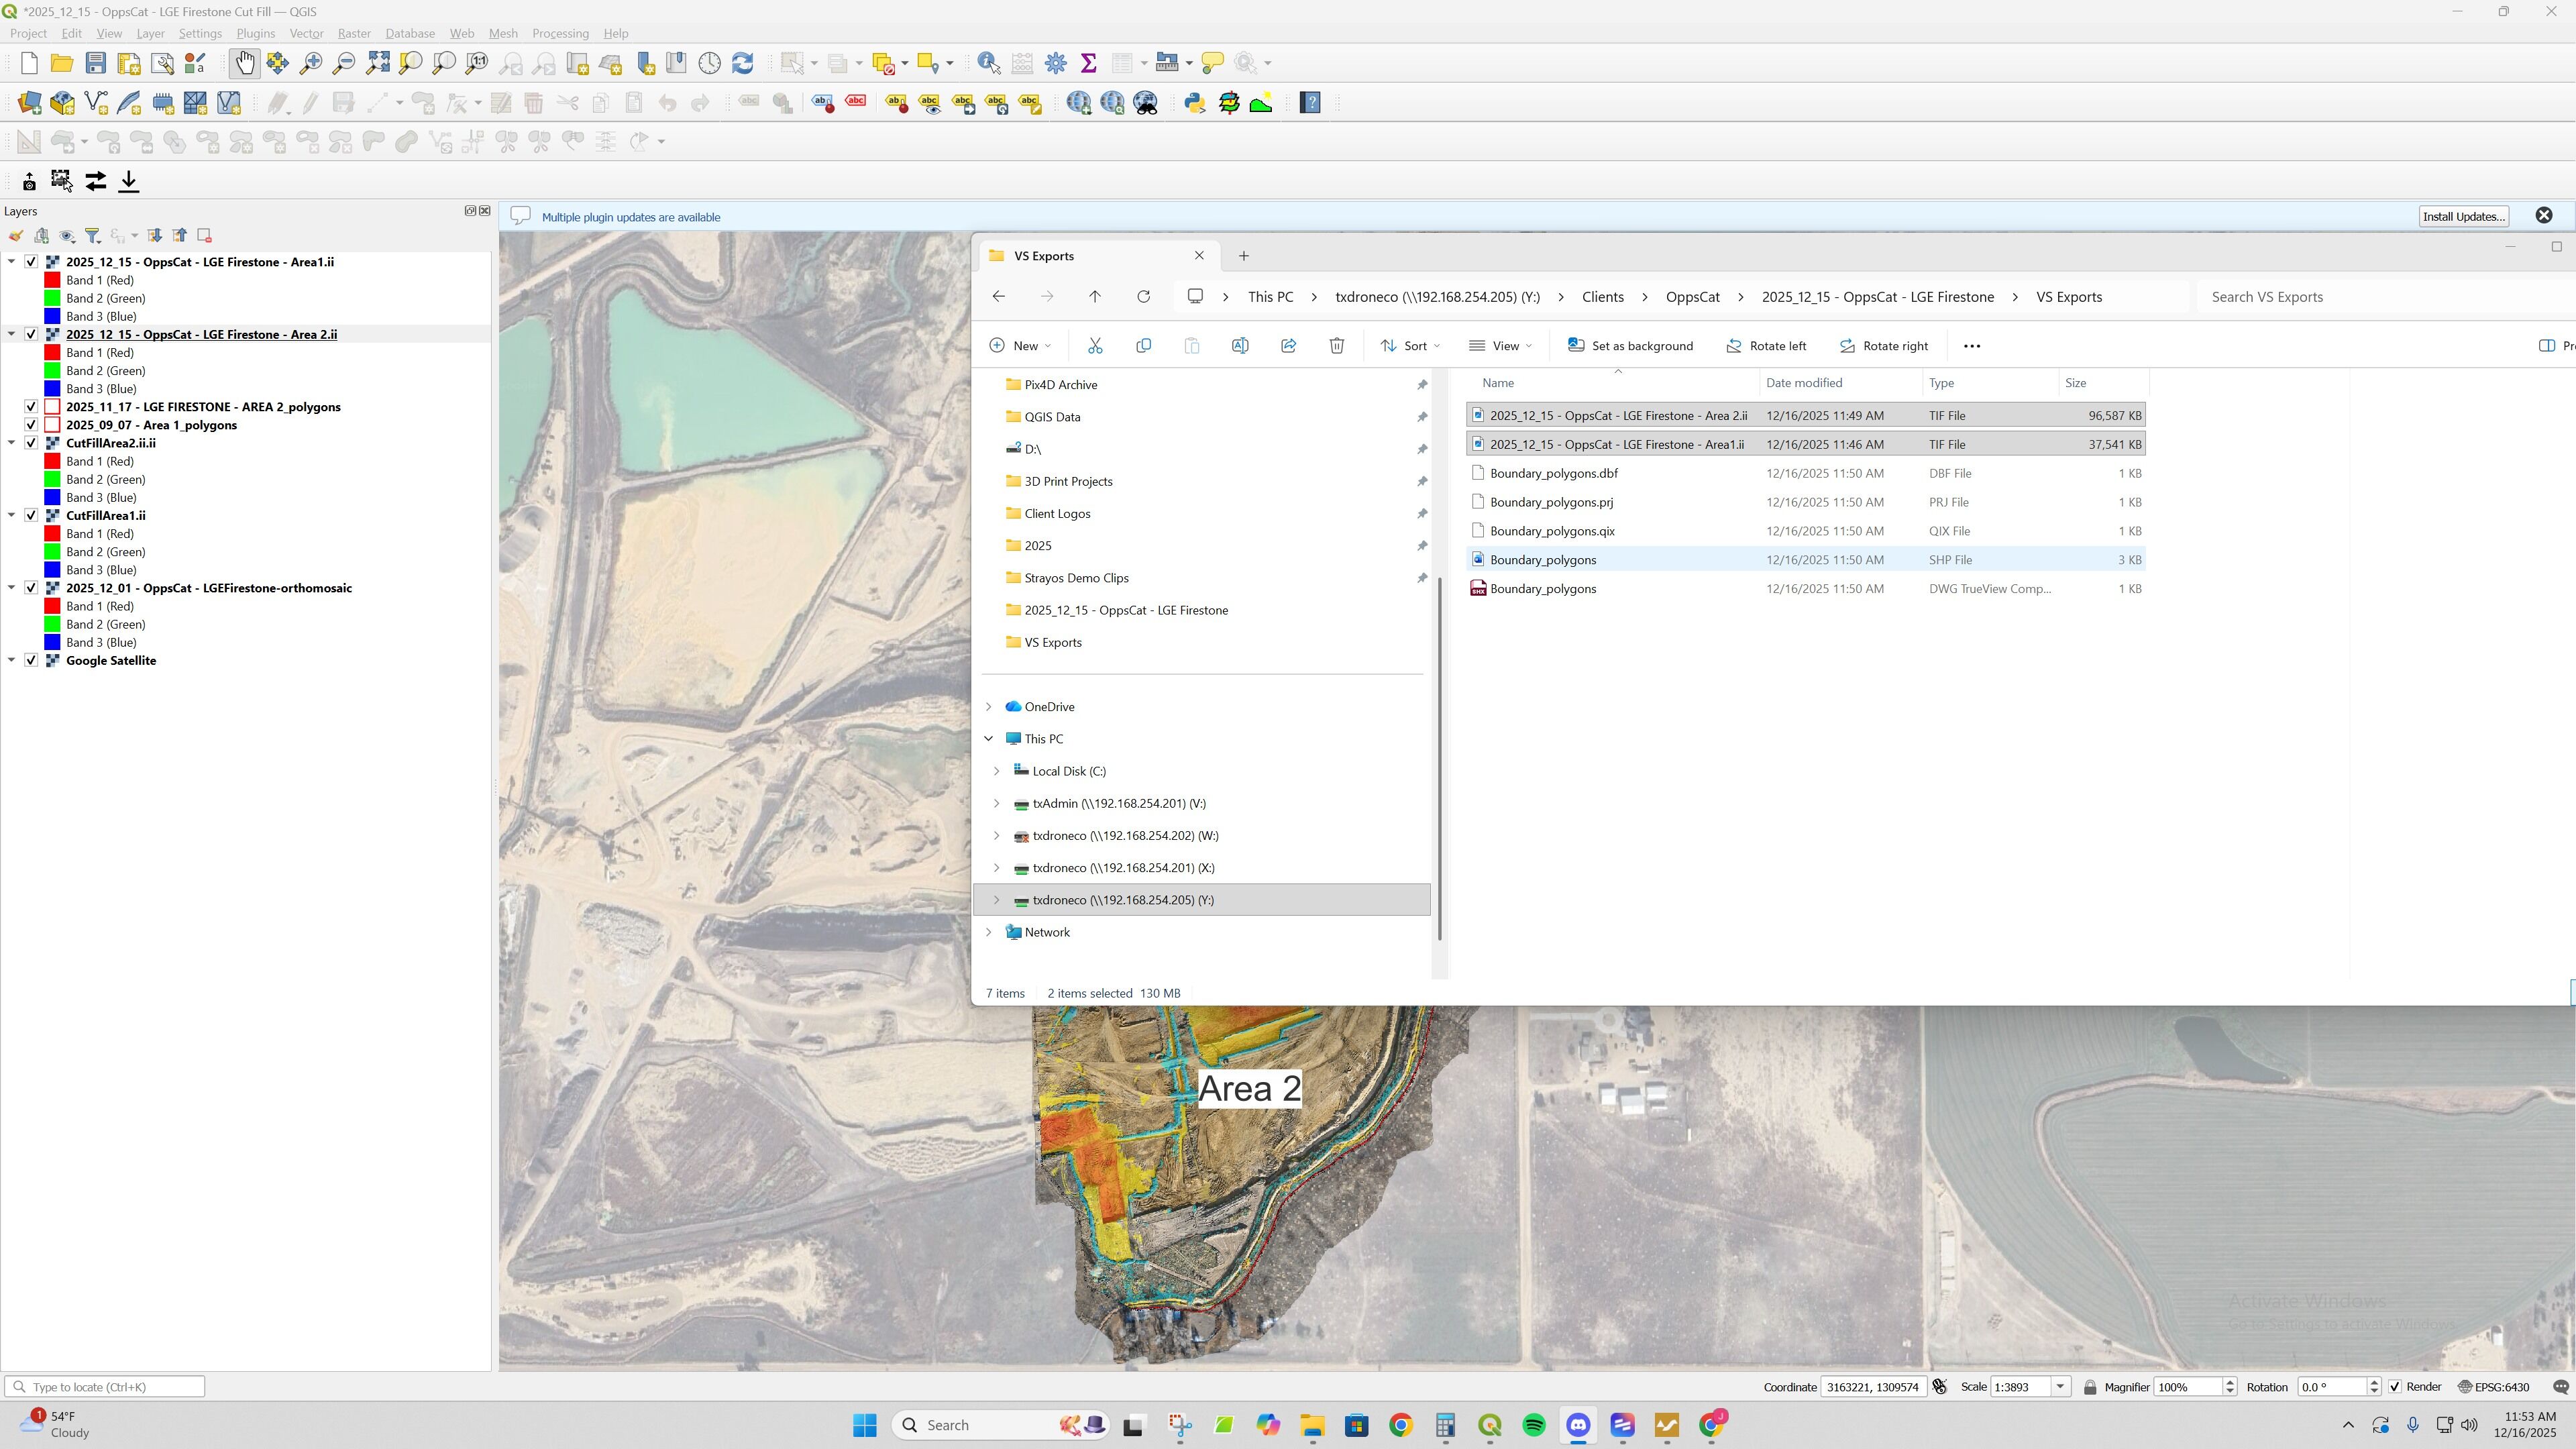Viewport: 2576px width, 1449px height.
Task: Open the Layer menu
Action: 150,33
